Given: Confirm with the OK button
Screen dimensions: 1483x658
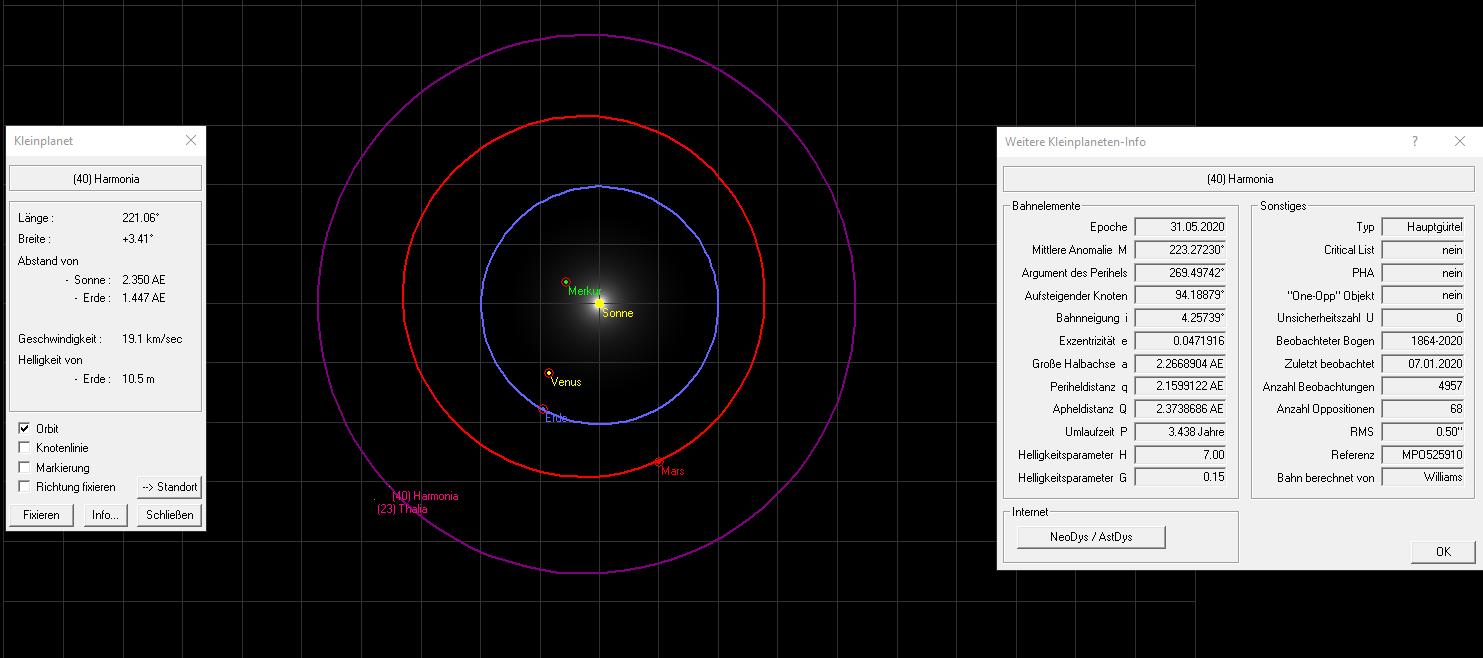Looking at the screenshot, I should (x=1443, y=551).
